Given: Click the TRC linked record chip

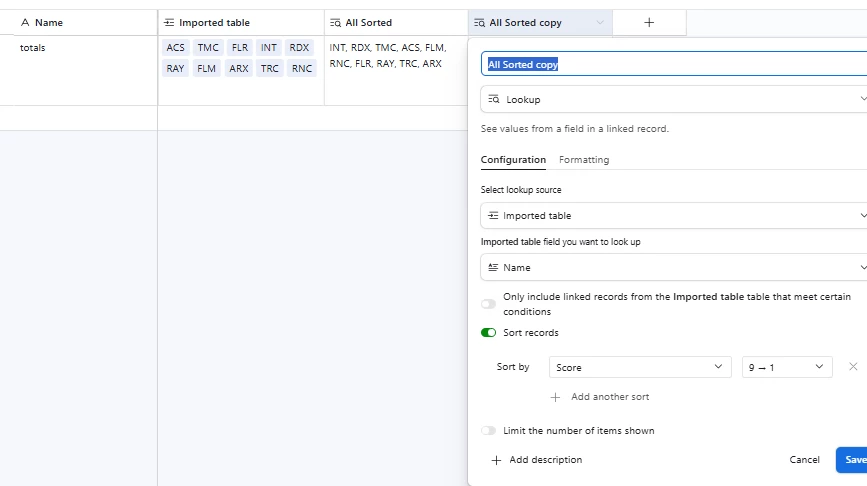Looking at the screenshot, I should pos(270,69).
